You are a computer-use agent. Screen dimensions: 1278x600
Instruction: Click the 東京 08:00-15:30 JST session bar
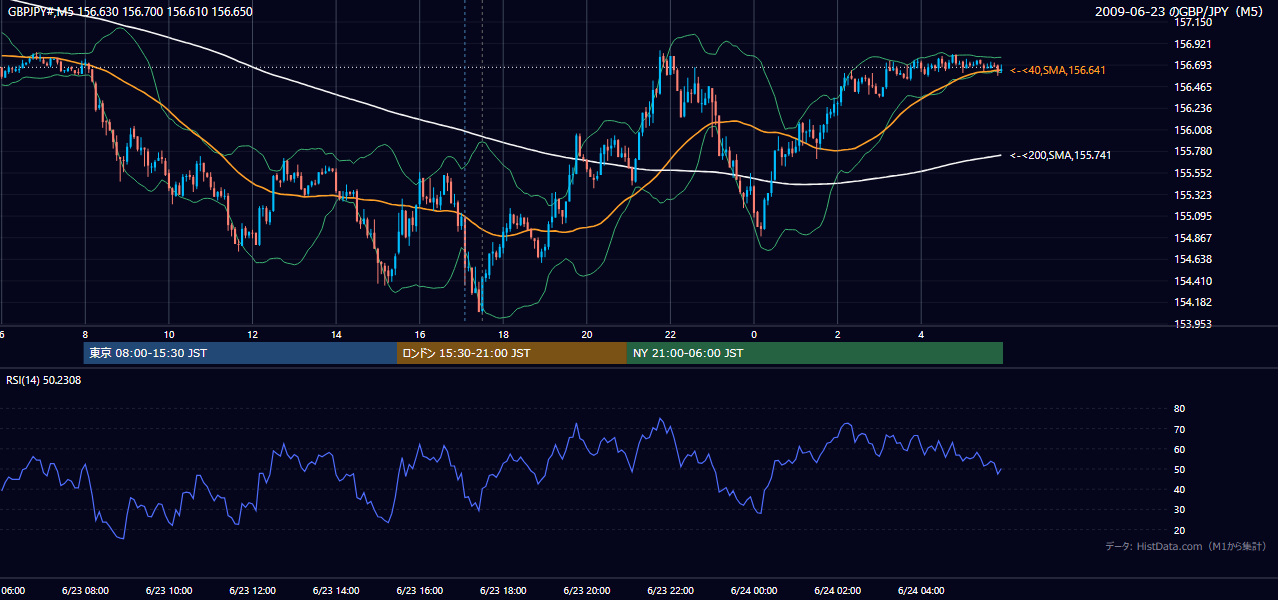(240, 353)
